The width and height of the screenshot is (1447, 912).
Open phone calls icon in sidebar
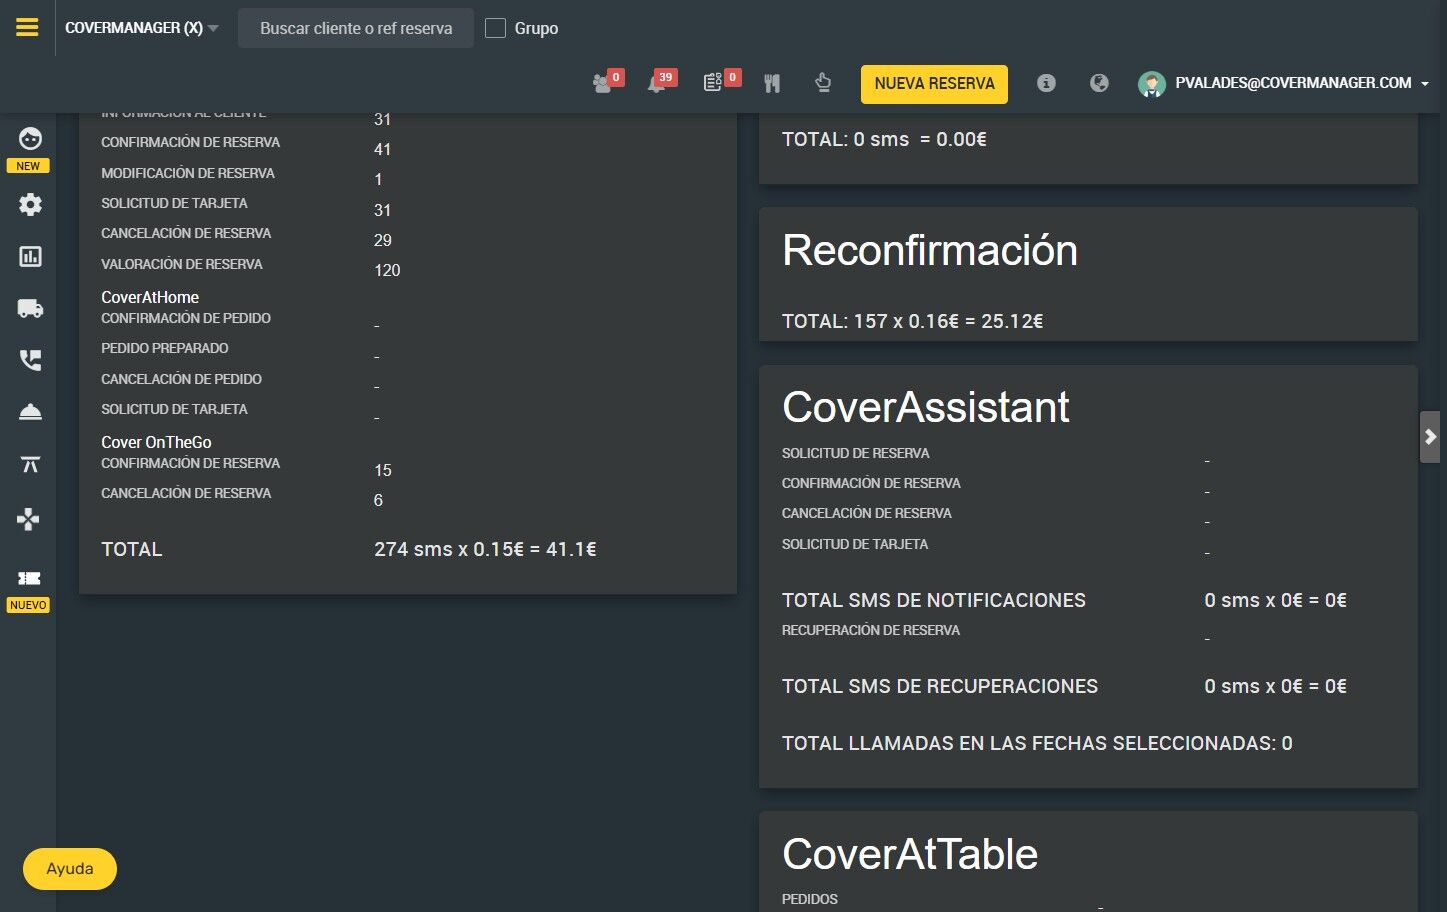coord(30,360)
